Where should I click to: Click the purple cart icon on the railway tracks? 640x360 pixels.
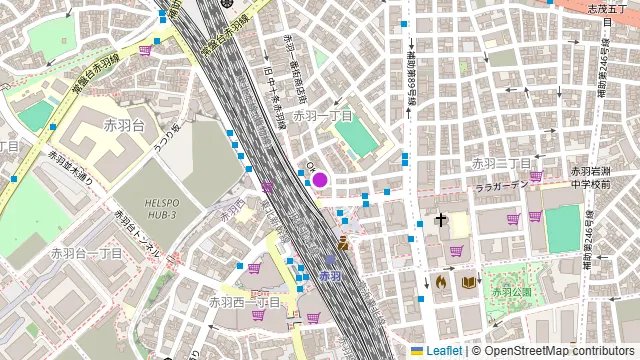267,187
